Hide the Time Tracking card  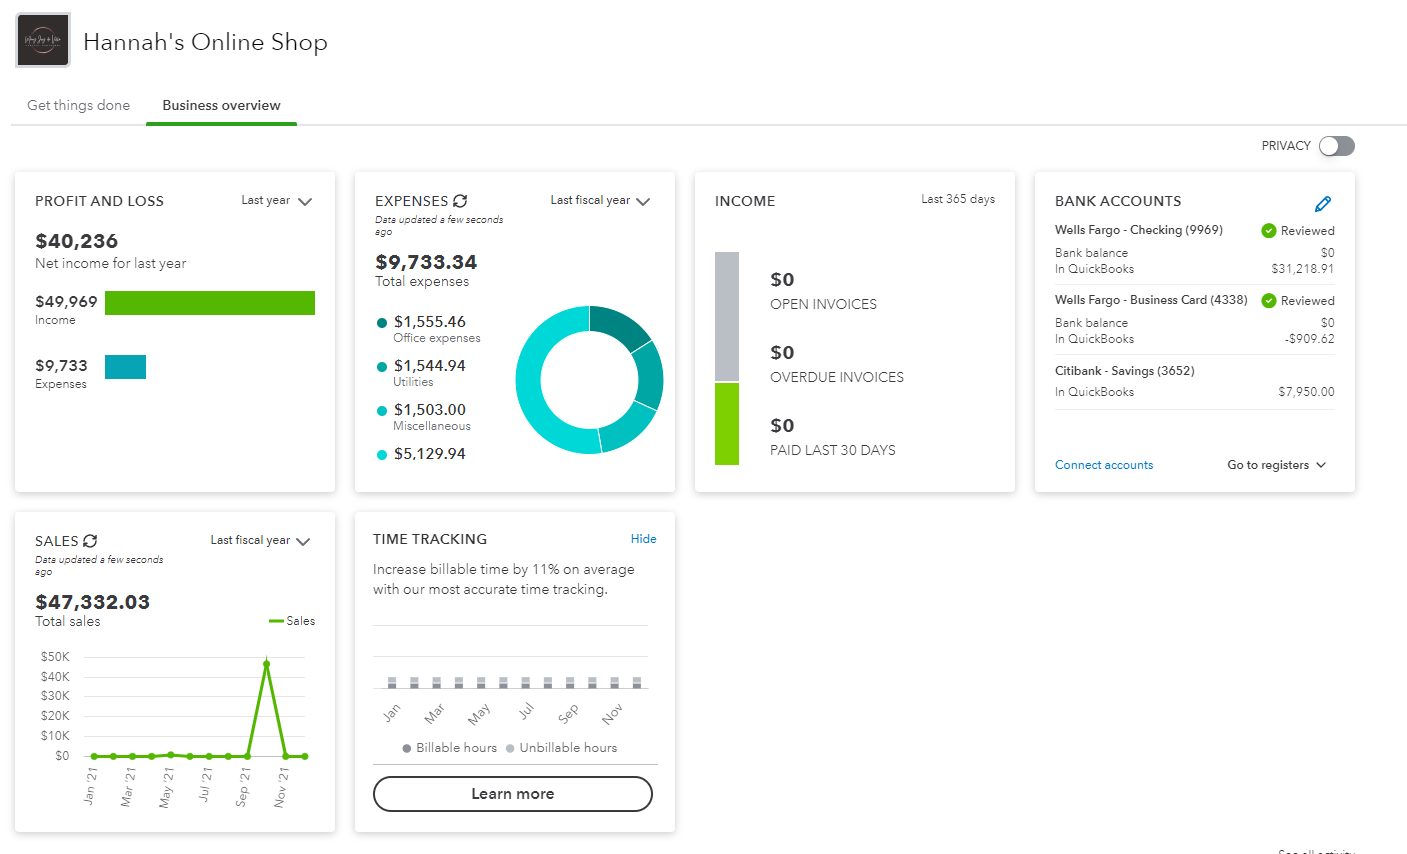644,539
